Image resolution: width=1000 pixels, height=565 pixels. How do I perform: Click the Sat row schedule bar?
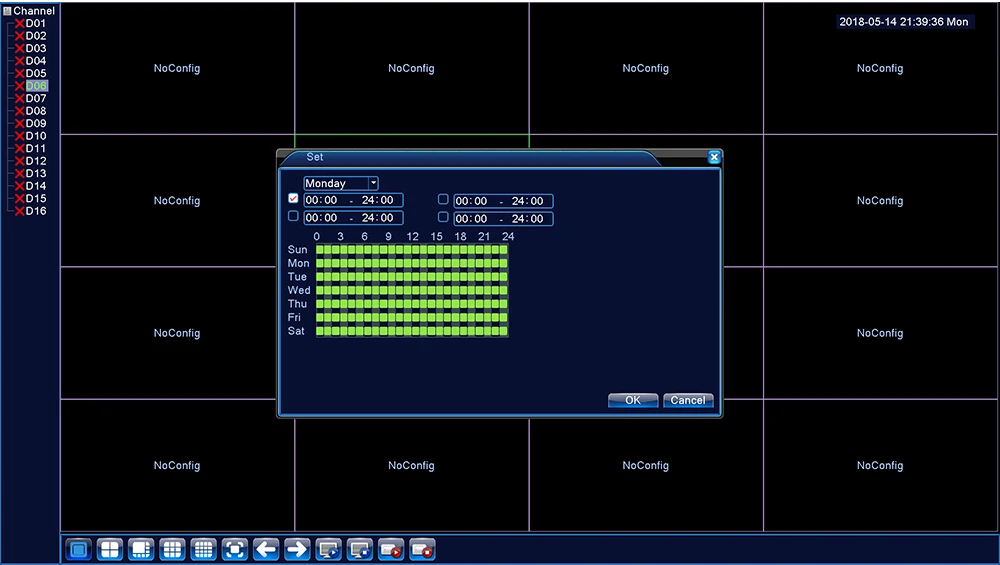point(412,331)
